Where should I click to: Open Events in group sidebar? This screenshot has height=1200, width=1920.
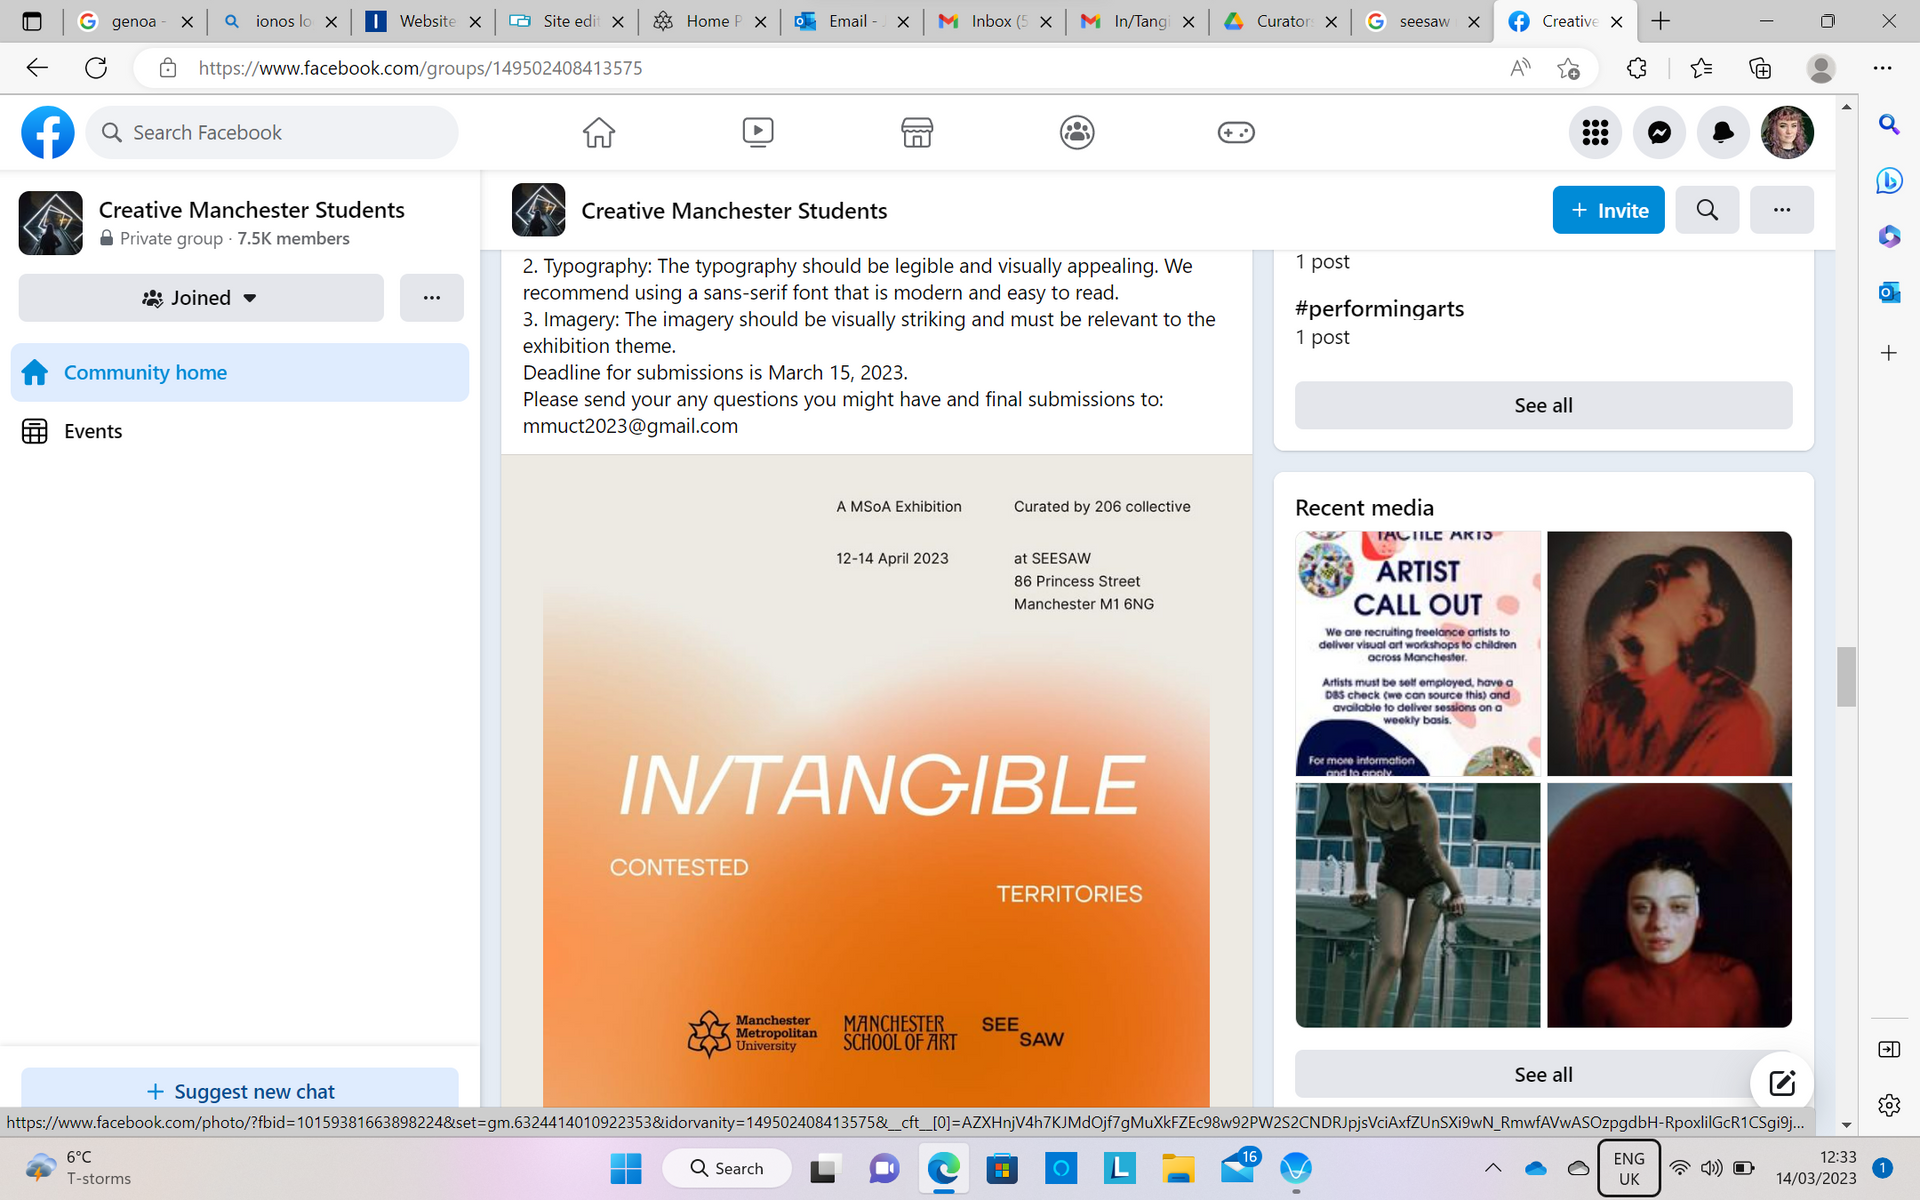(x=92, y=431)
